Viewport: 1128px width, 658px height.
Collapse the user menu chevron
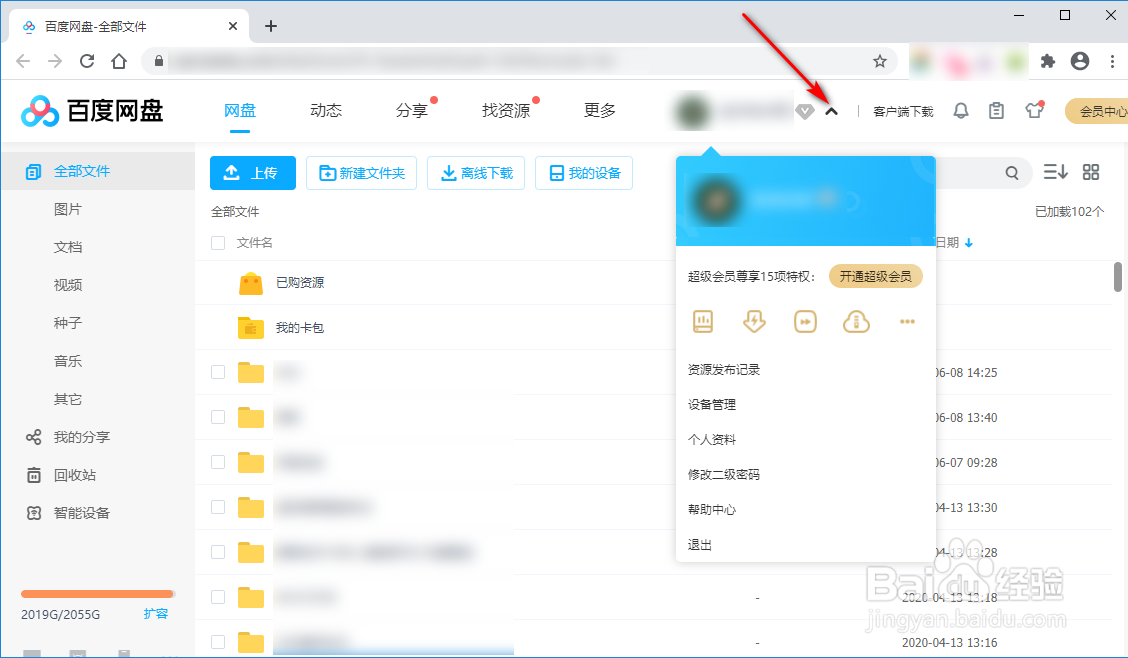832,111
